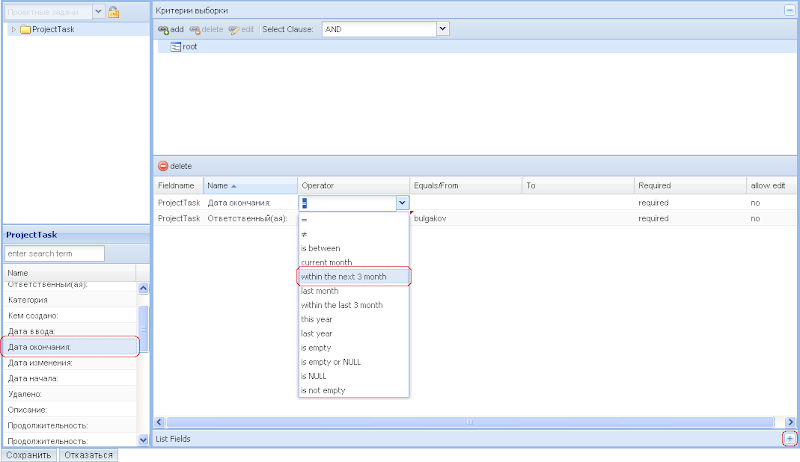Screen dimensions: 800x462
Task: Select 'Дата окончания:' in the field list
Action: 68,347
